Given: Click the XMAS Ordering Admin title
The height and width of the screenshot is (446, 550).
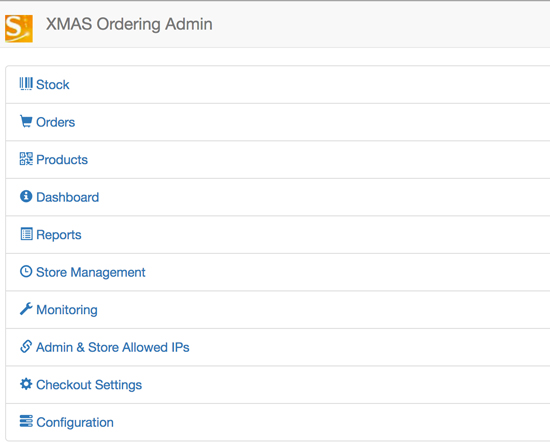Looking at the screenshot, I should [x=129, y=24].
